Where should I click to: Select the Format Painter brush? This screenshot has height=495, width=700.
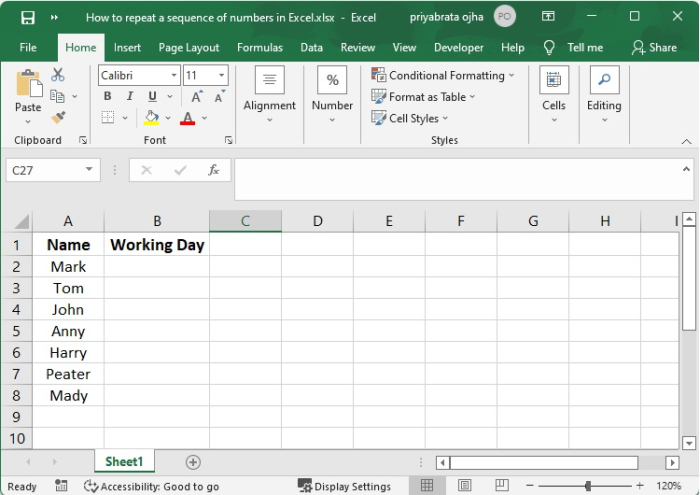pos(58,117)
